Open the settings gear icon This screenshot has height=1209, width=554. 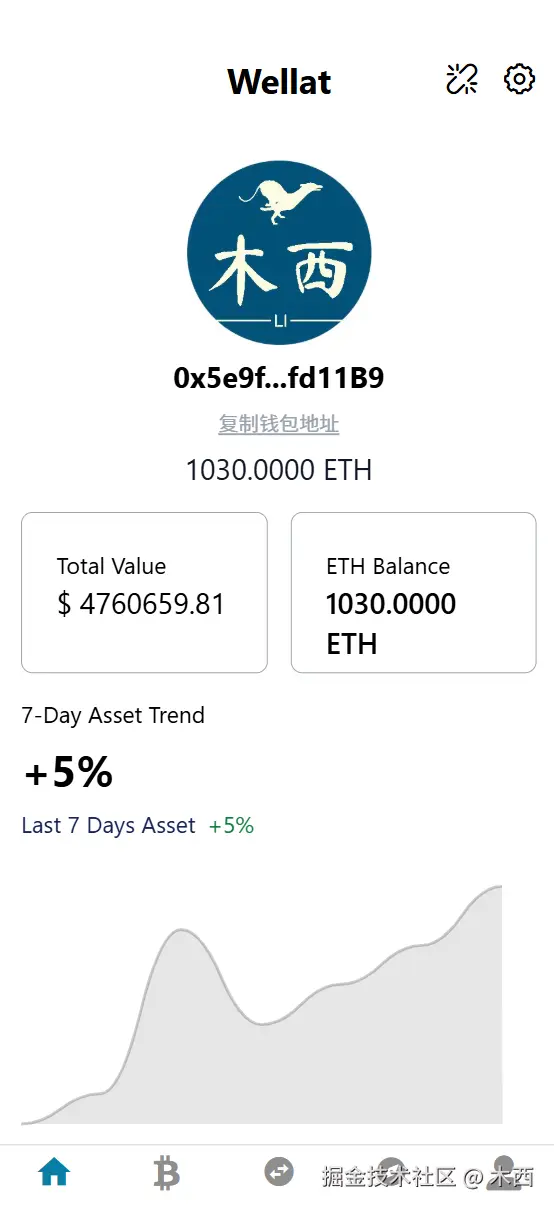(x=519, y=79)
